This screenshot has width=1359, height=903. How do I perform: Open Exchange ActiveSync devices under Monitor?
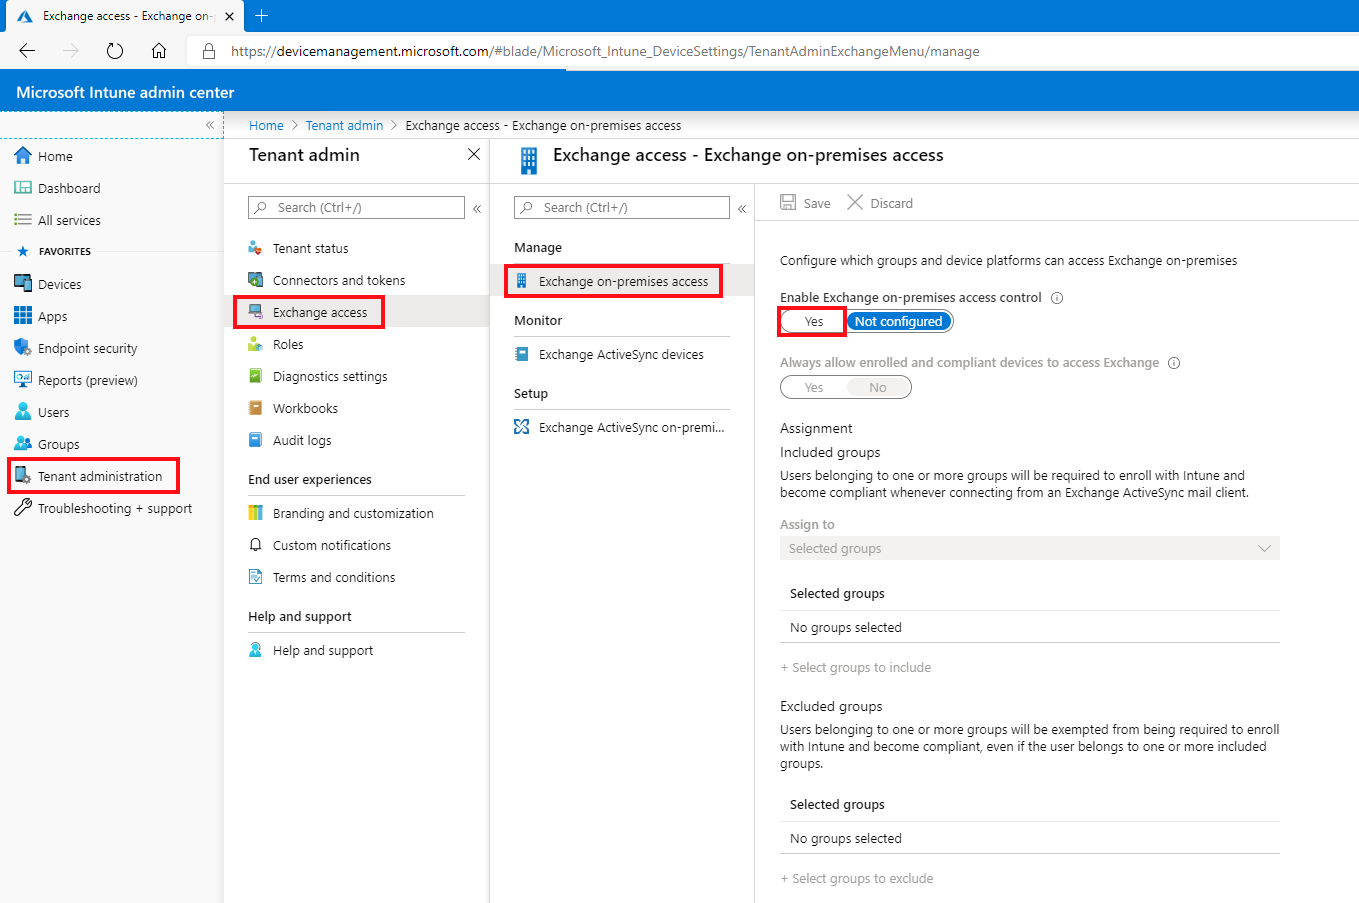pyautogui.click(x=621, y=354)
